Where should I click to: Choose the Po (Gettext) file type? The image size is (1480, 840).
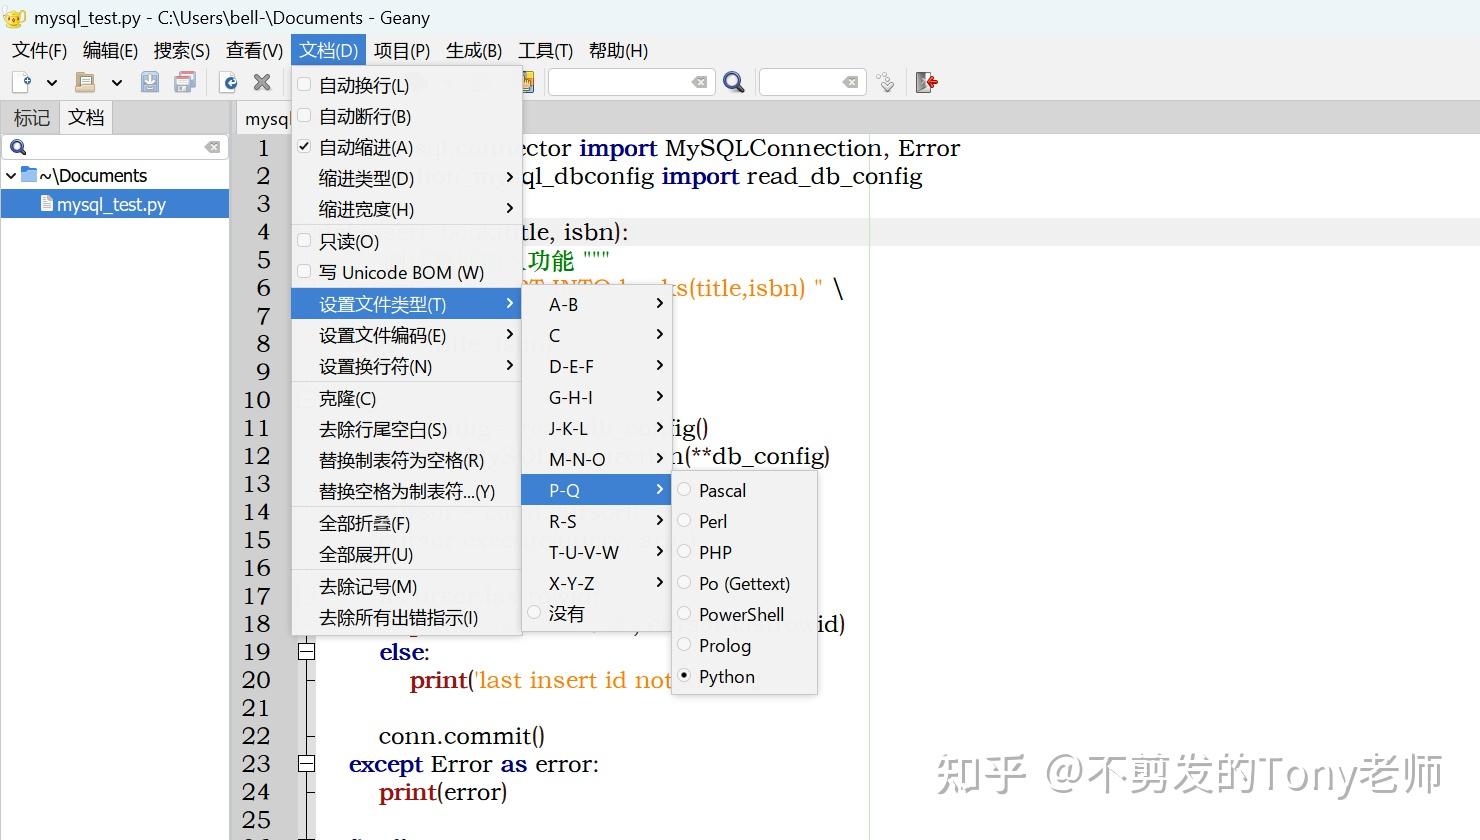744,583
